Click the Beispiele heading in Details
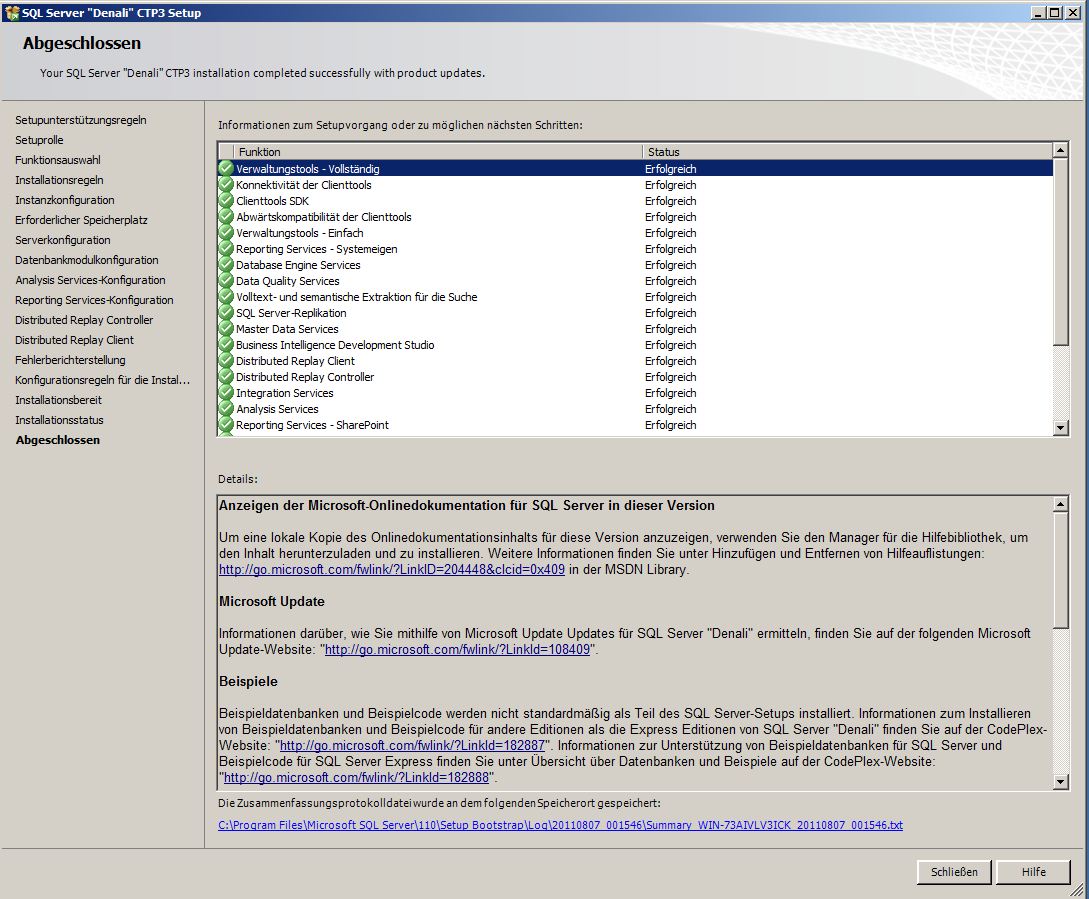Image resolution: width=1089 pixels, height=899 pixels. pyautogui.click(x=248, y=681)
